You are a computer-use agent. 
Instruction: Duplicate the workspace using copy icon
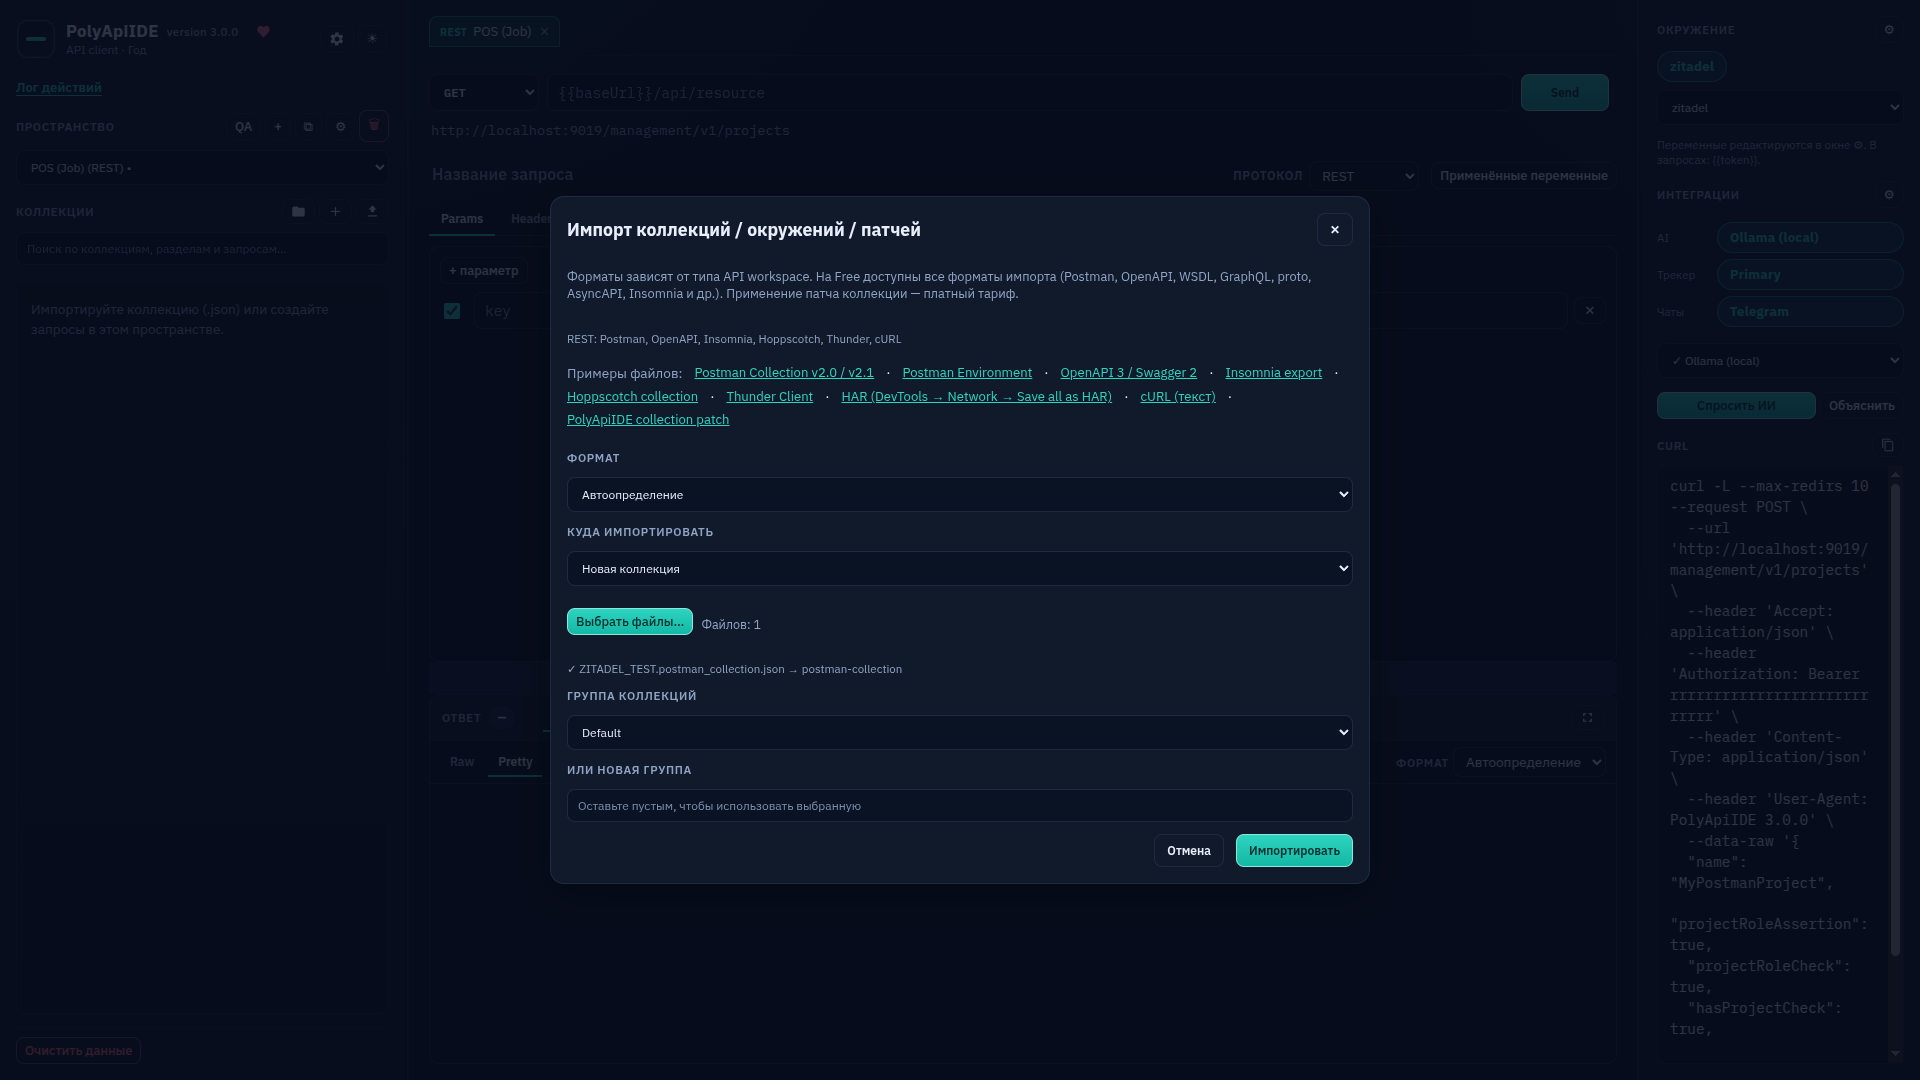point(308,127)
